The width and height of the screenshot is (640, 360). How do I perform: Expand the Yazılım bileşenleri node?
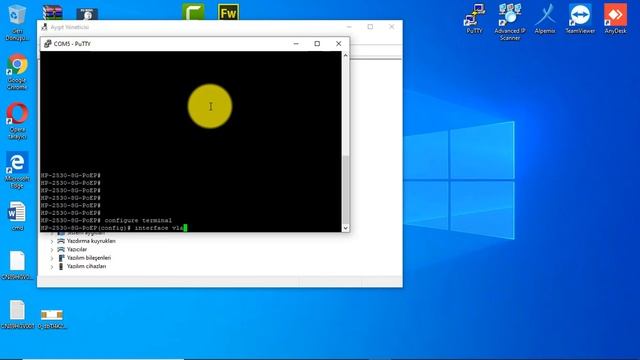coord(52,258)
